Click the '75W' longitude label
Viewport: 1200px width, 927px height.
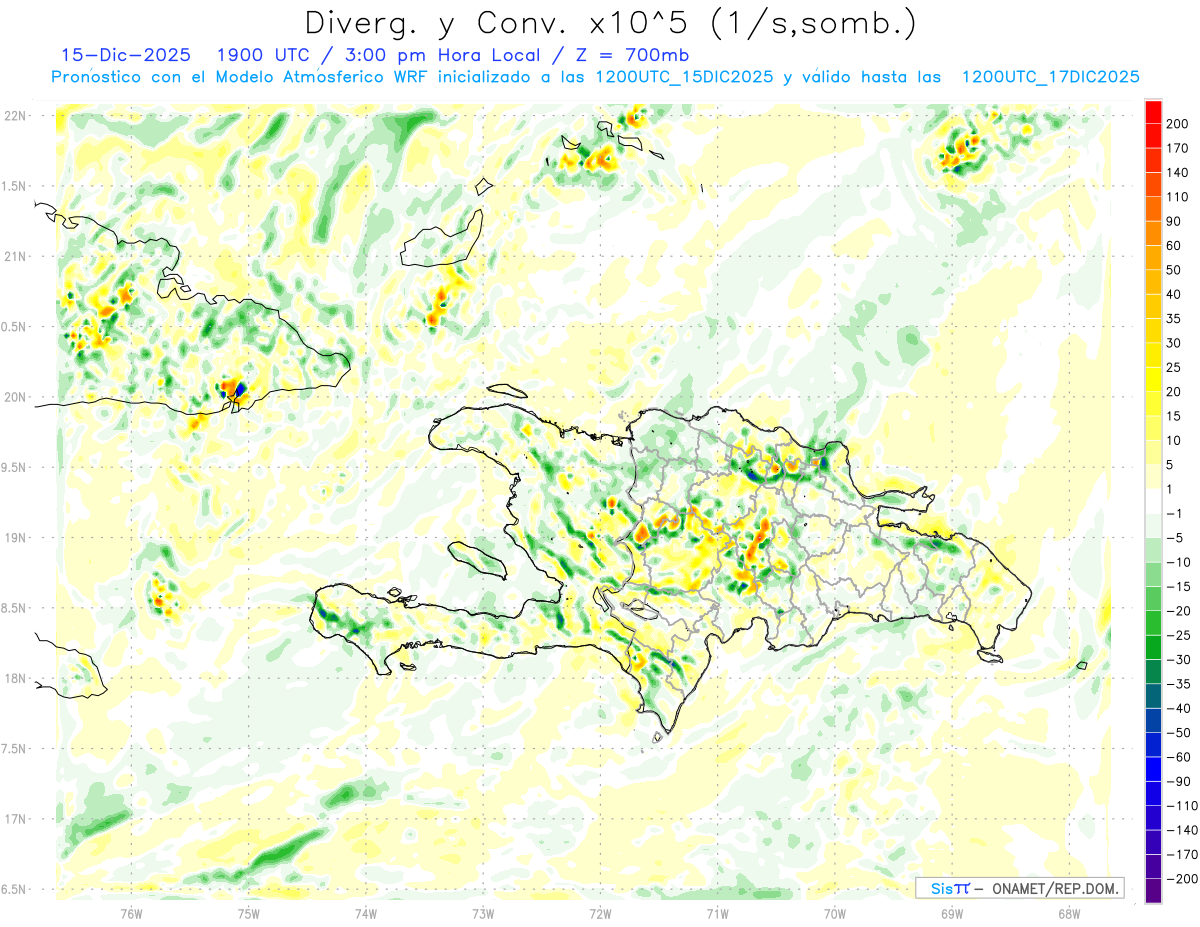(248, 914)
